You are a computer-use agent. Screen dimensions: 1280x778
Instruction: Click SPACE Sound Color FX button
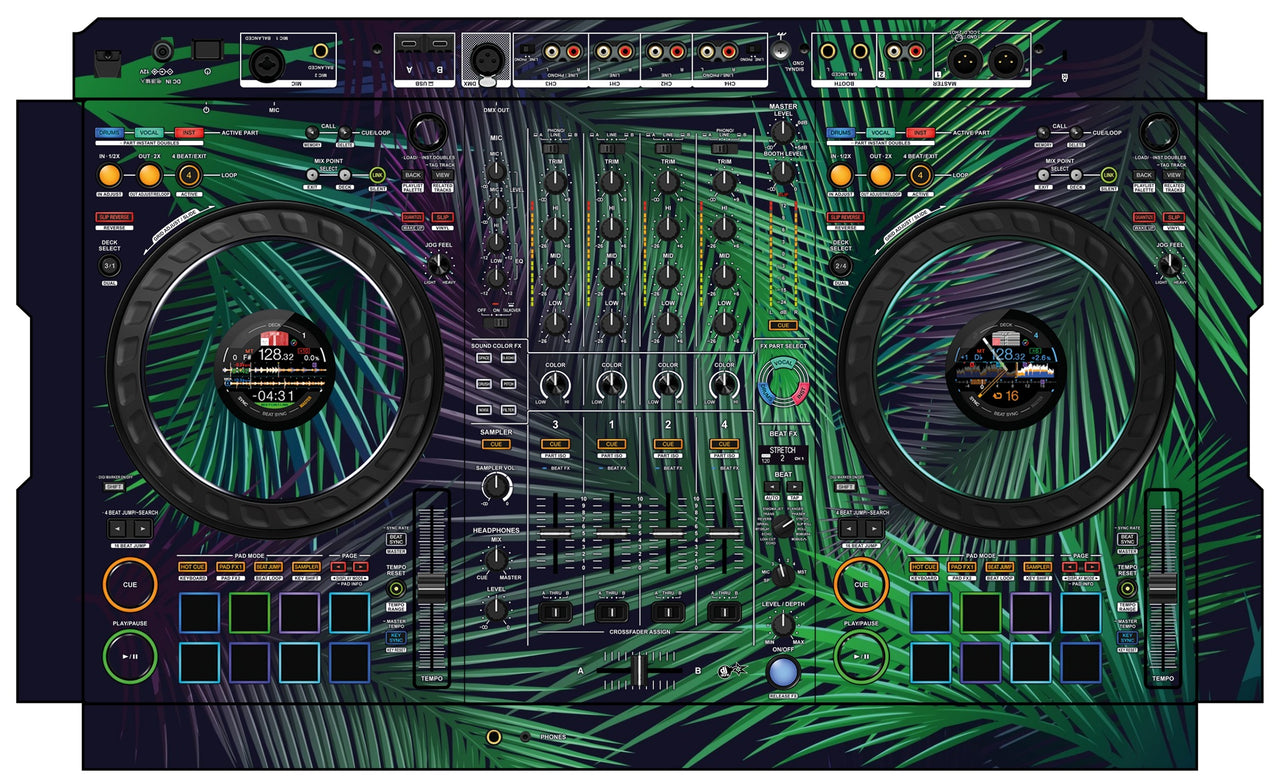[484, 357]
